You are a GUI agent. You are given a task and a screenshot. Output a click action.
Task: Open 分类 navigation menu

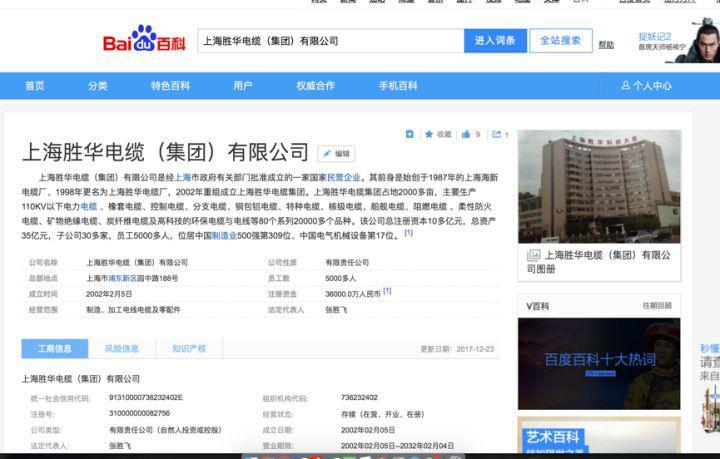[x=98, y=86]
